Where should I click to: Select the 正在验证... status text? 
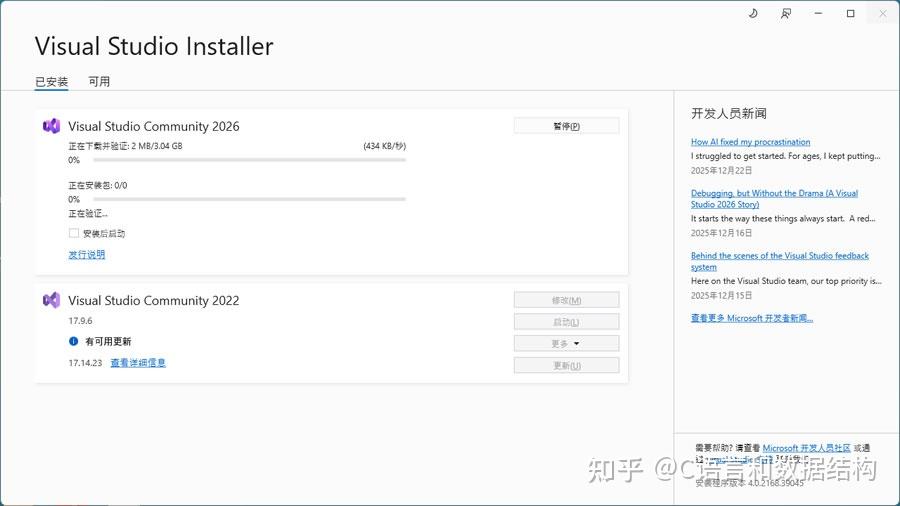coord(88,213)
